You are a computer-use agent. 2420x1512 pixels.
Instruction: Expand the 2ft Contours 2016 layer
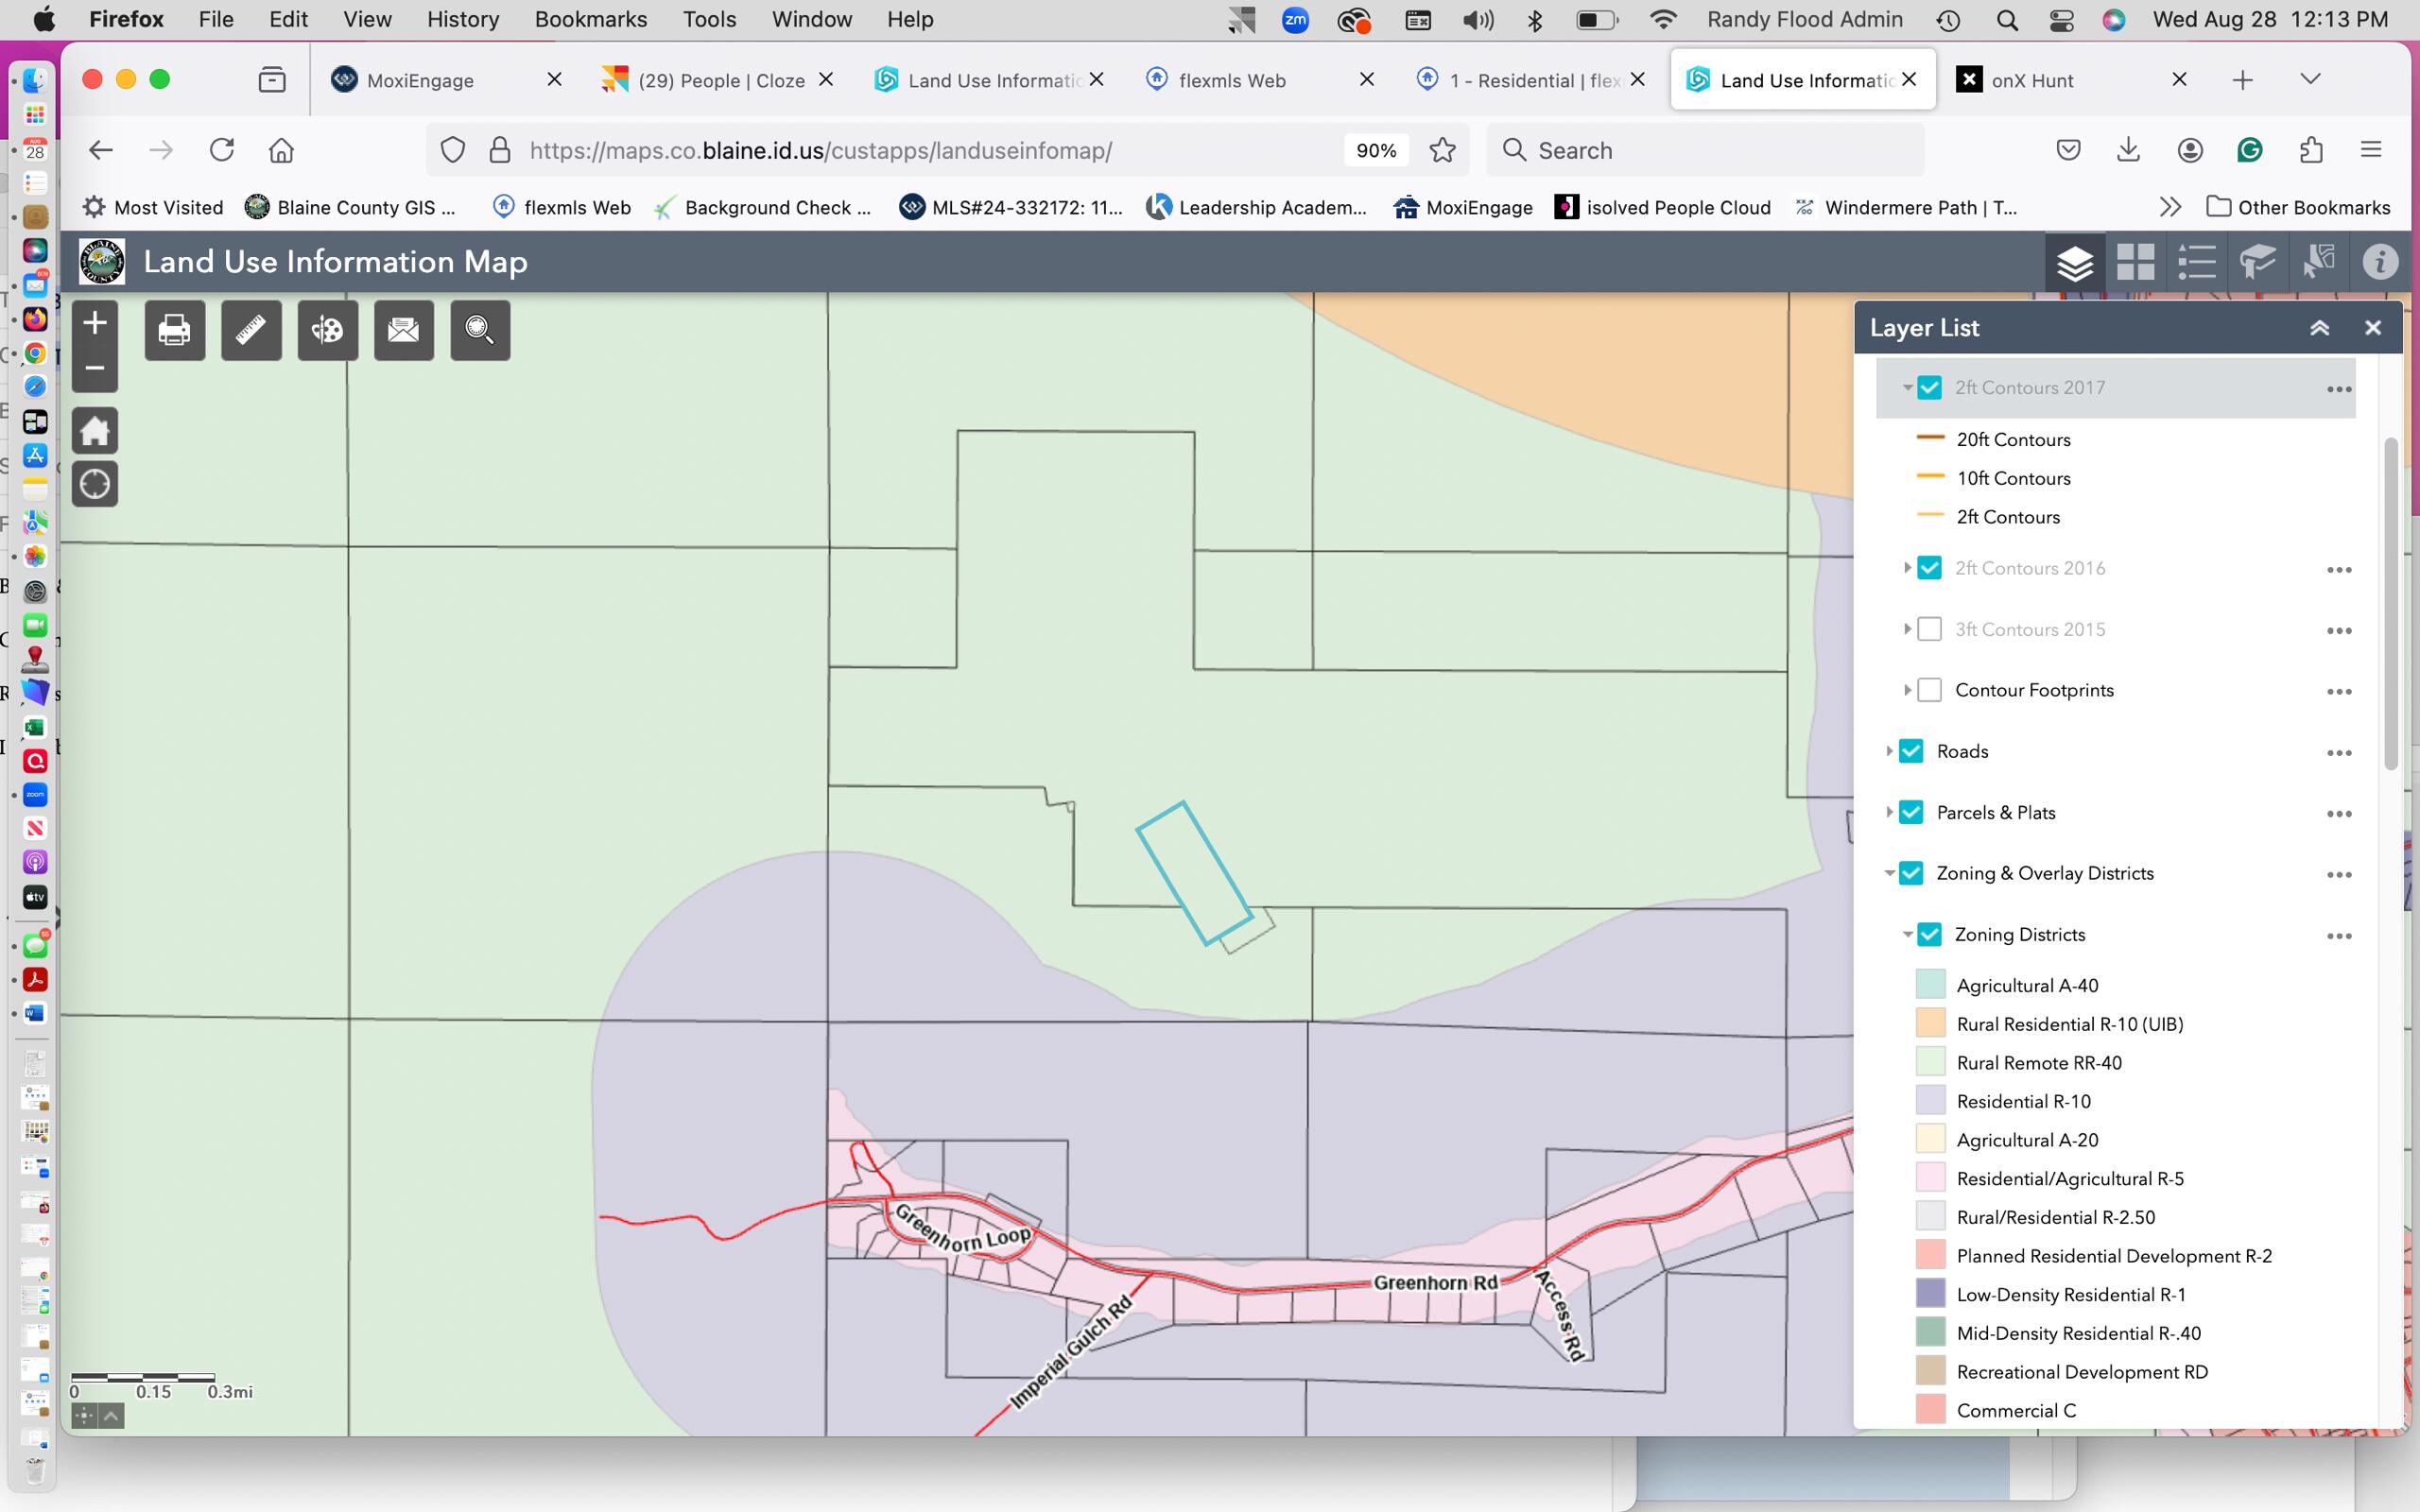click(1907, 568)
